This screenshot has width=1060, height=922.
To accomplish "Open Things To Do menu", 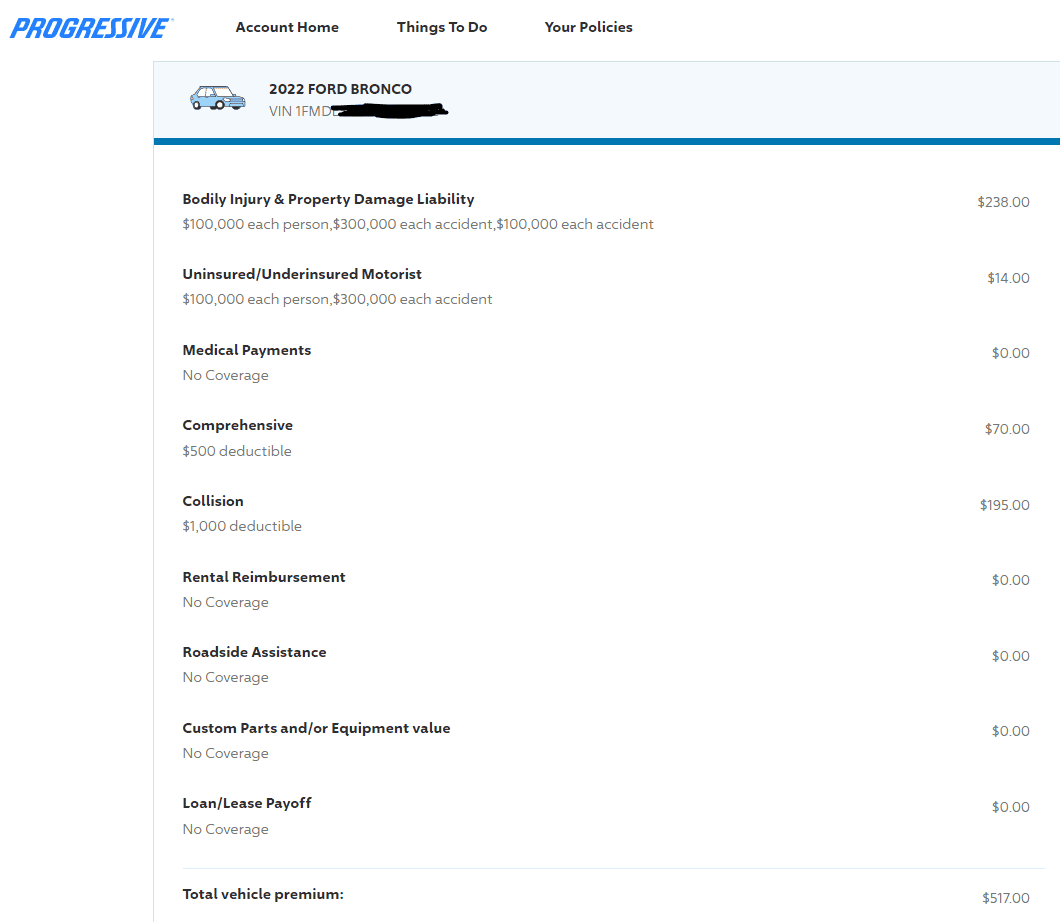I will click(442, 27).
